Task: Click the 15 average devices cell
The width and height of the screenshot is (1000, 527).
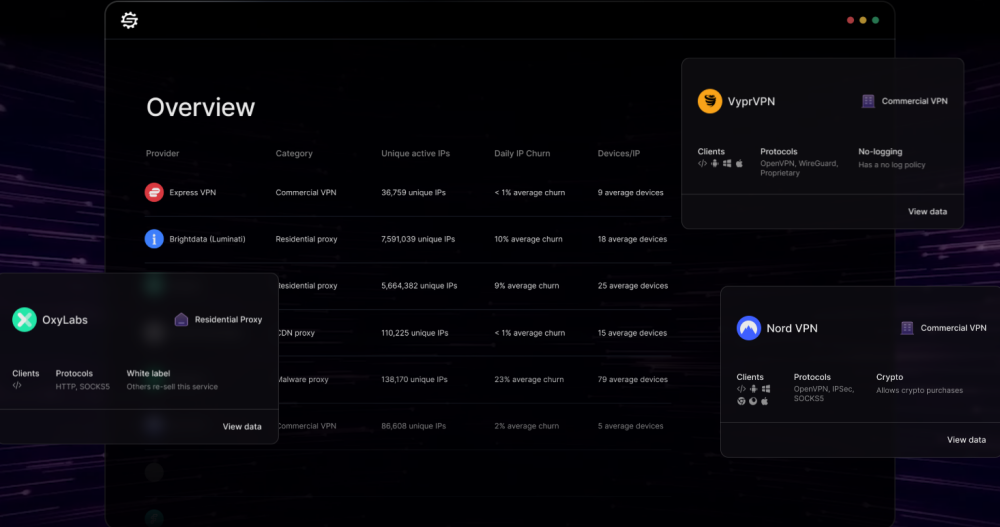Action: click(632, 333)
